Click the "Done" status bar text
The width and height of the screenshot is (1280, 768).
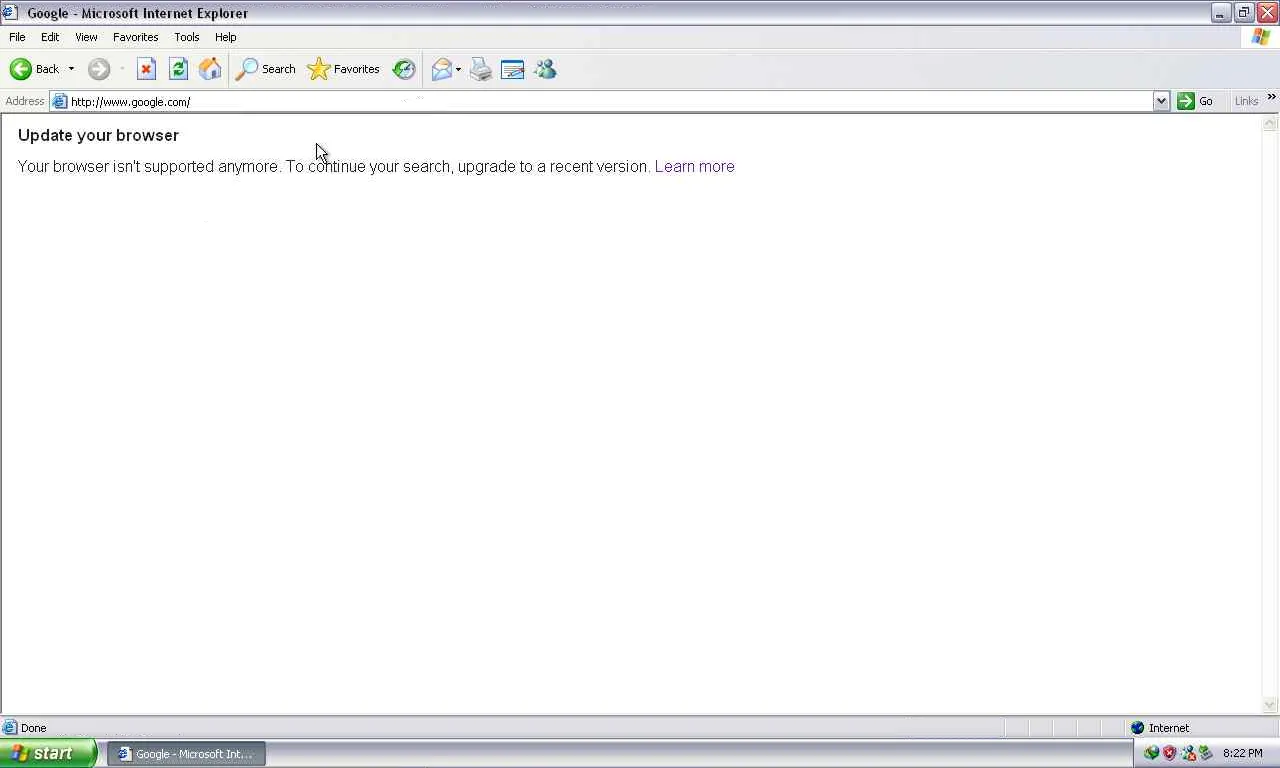34,728
